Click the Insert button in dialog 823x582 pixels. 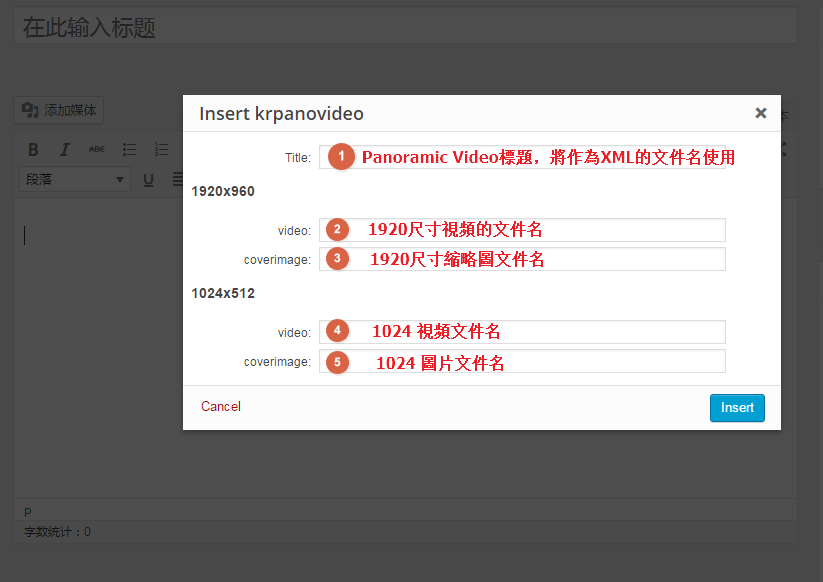[737, 408]
